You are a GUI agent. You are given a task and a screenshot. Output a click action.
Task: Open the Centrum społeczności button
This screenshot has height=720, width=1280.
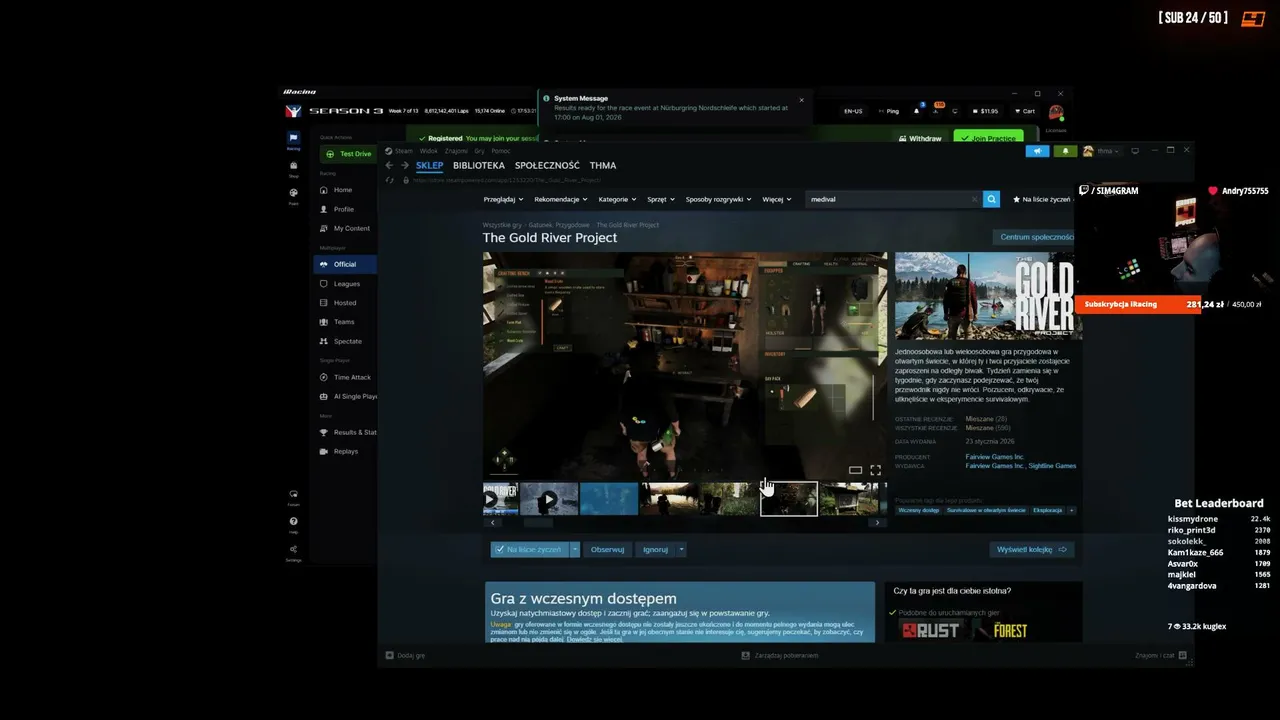point(1036,237)
